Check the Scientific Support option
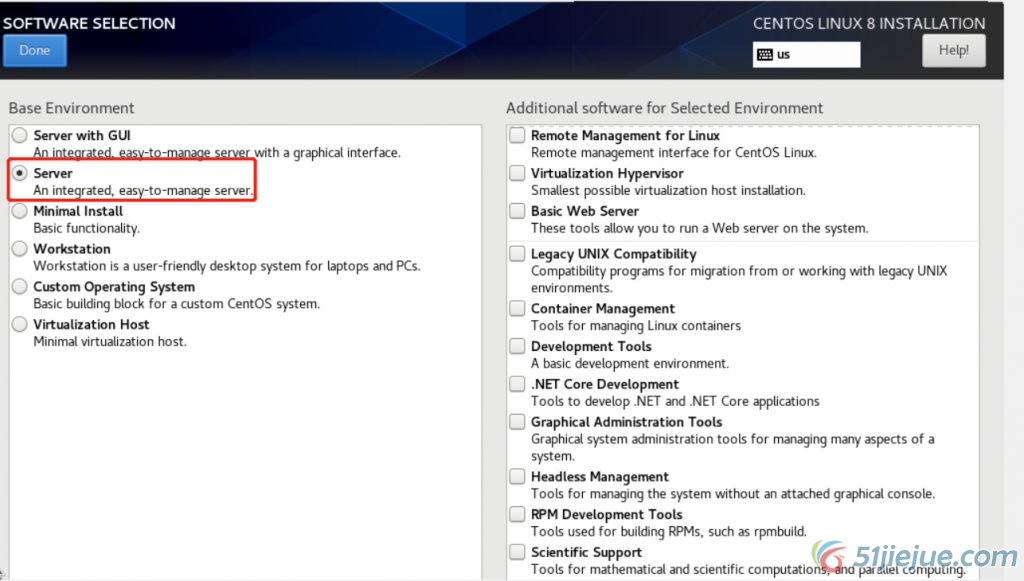This screenshot has height=581, width=1024. (517, 552)
